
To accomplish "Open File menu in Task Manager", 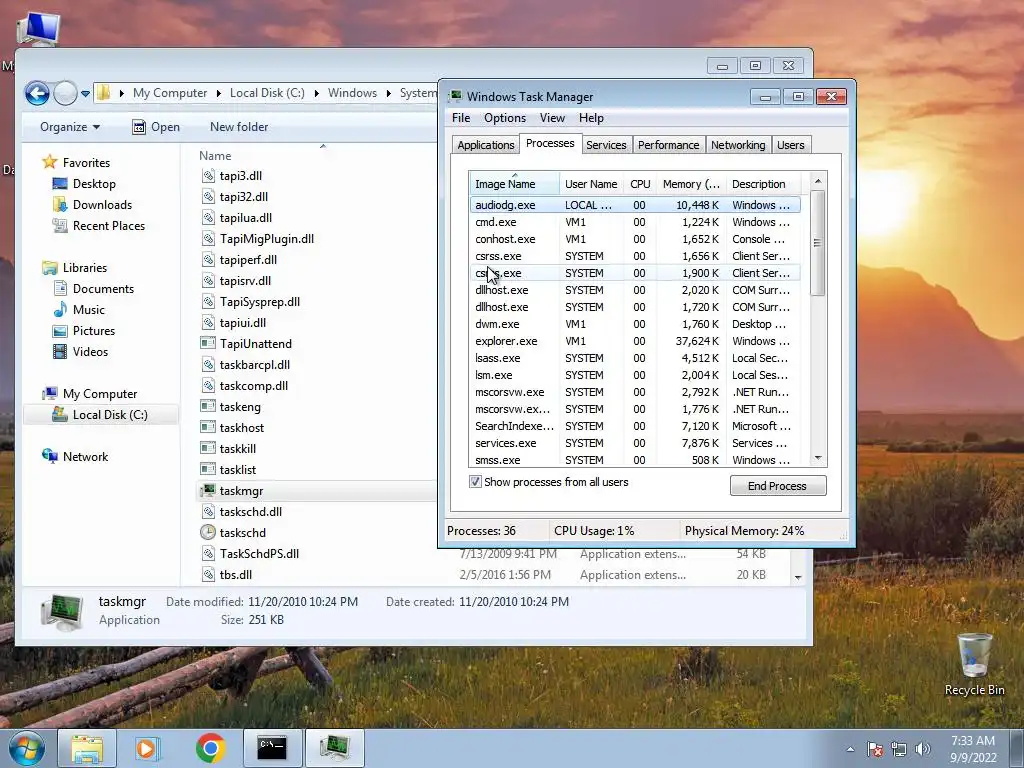I will click(461, 118).
